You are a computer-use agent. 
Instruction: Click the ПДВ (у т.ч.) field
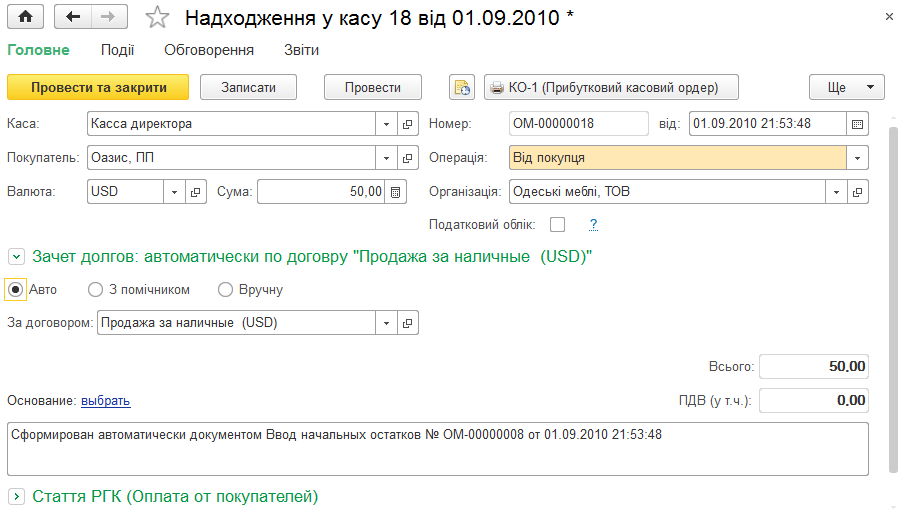coord(813,401)
